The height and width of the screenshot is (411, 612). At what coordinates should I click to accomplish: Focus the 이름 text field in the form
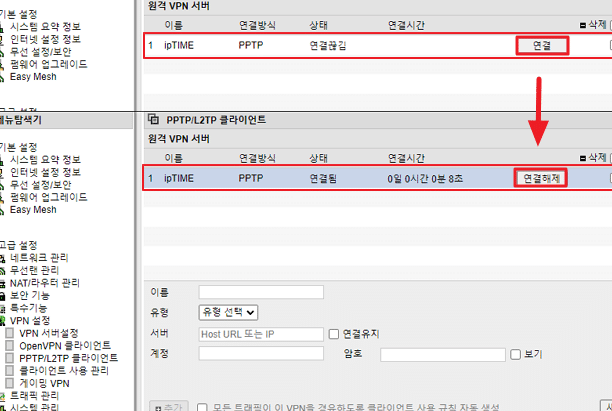pyautogui.click(x=261, y=292)
